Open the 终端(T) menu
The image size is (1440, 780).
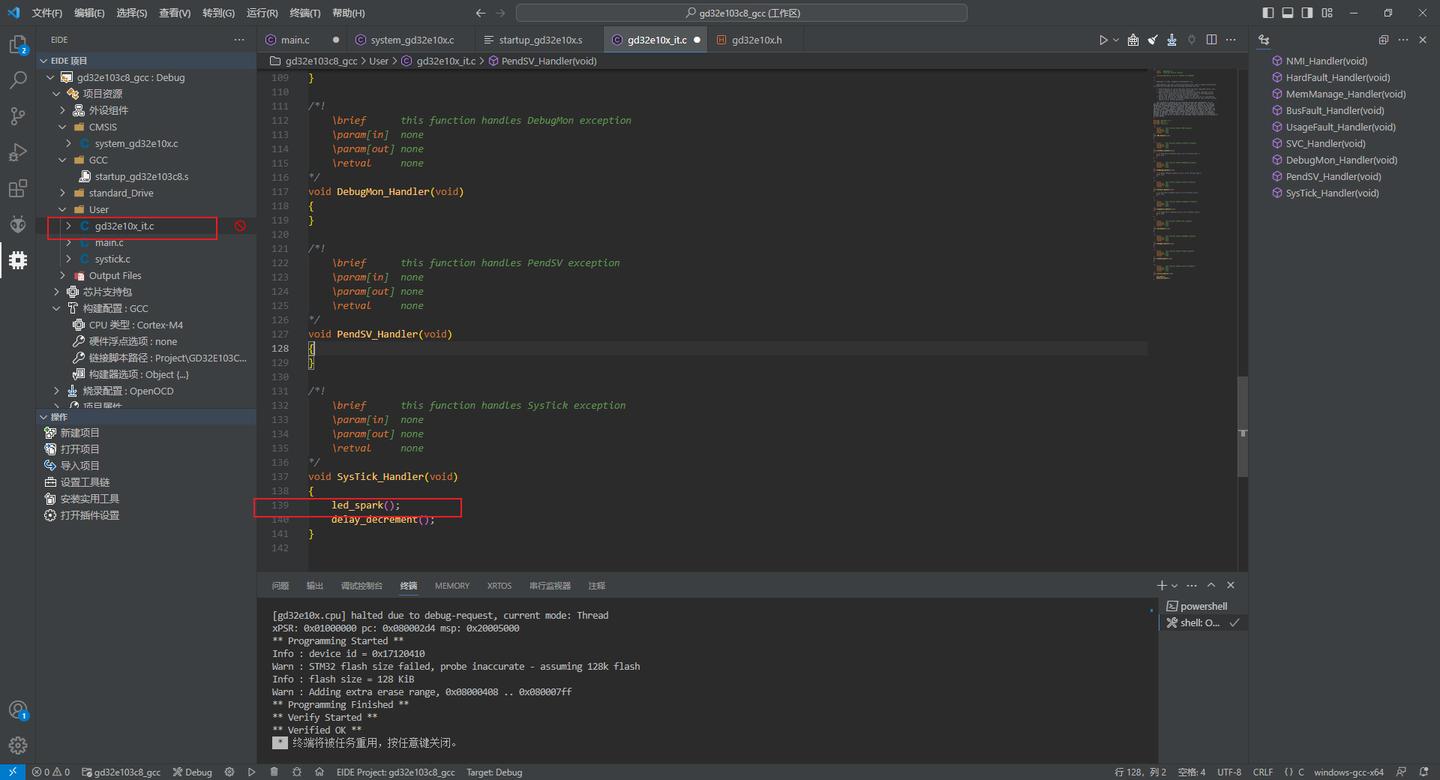(x=303, y=13)
